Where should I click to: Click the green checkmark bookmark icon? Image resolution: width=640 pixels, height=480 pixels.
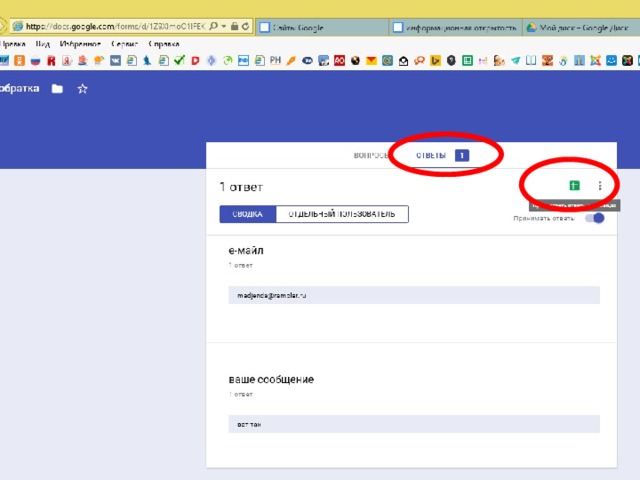tap(180, 61)
